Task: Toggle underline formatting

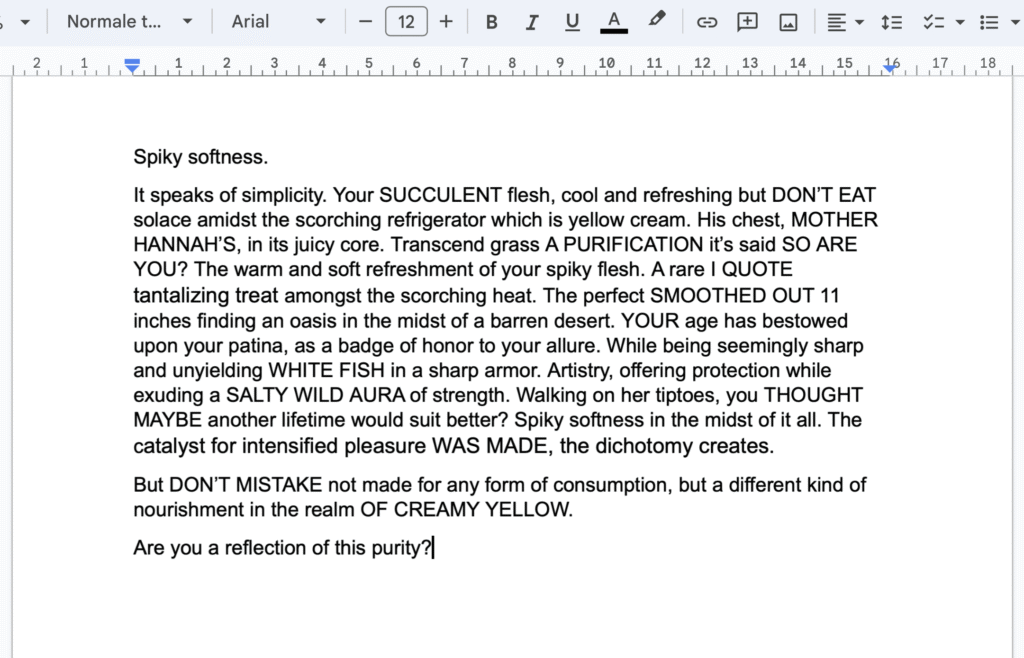Action: click(x=572, y=22)
